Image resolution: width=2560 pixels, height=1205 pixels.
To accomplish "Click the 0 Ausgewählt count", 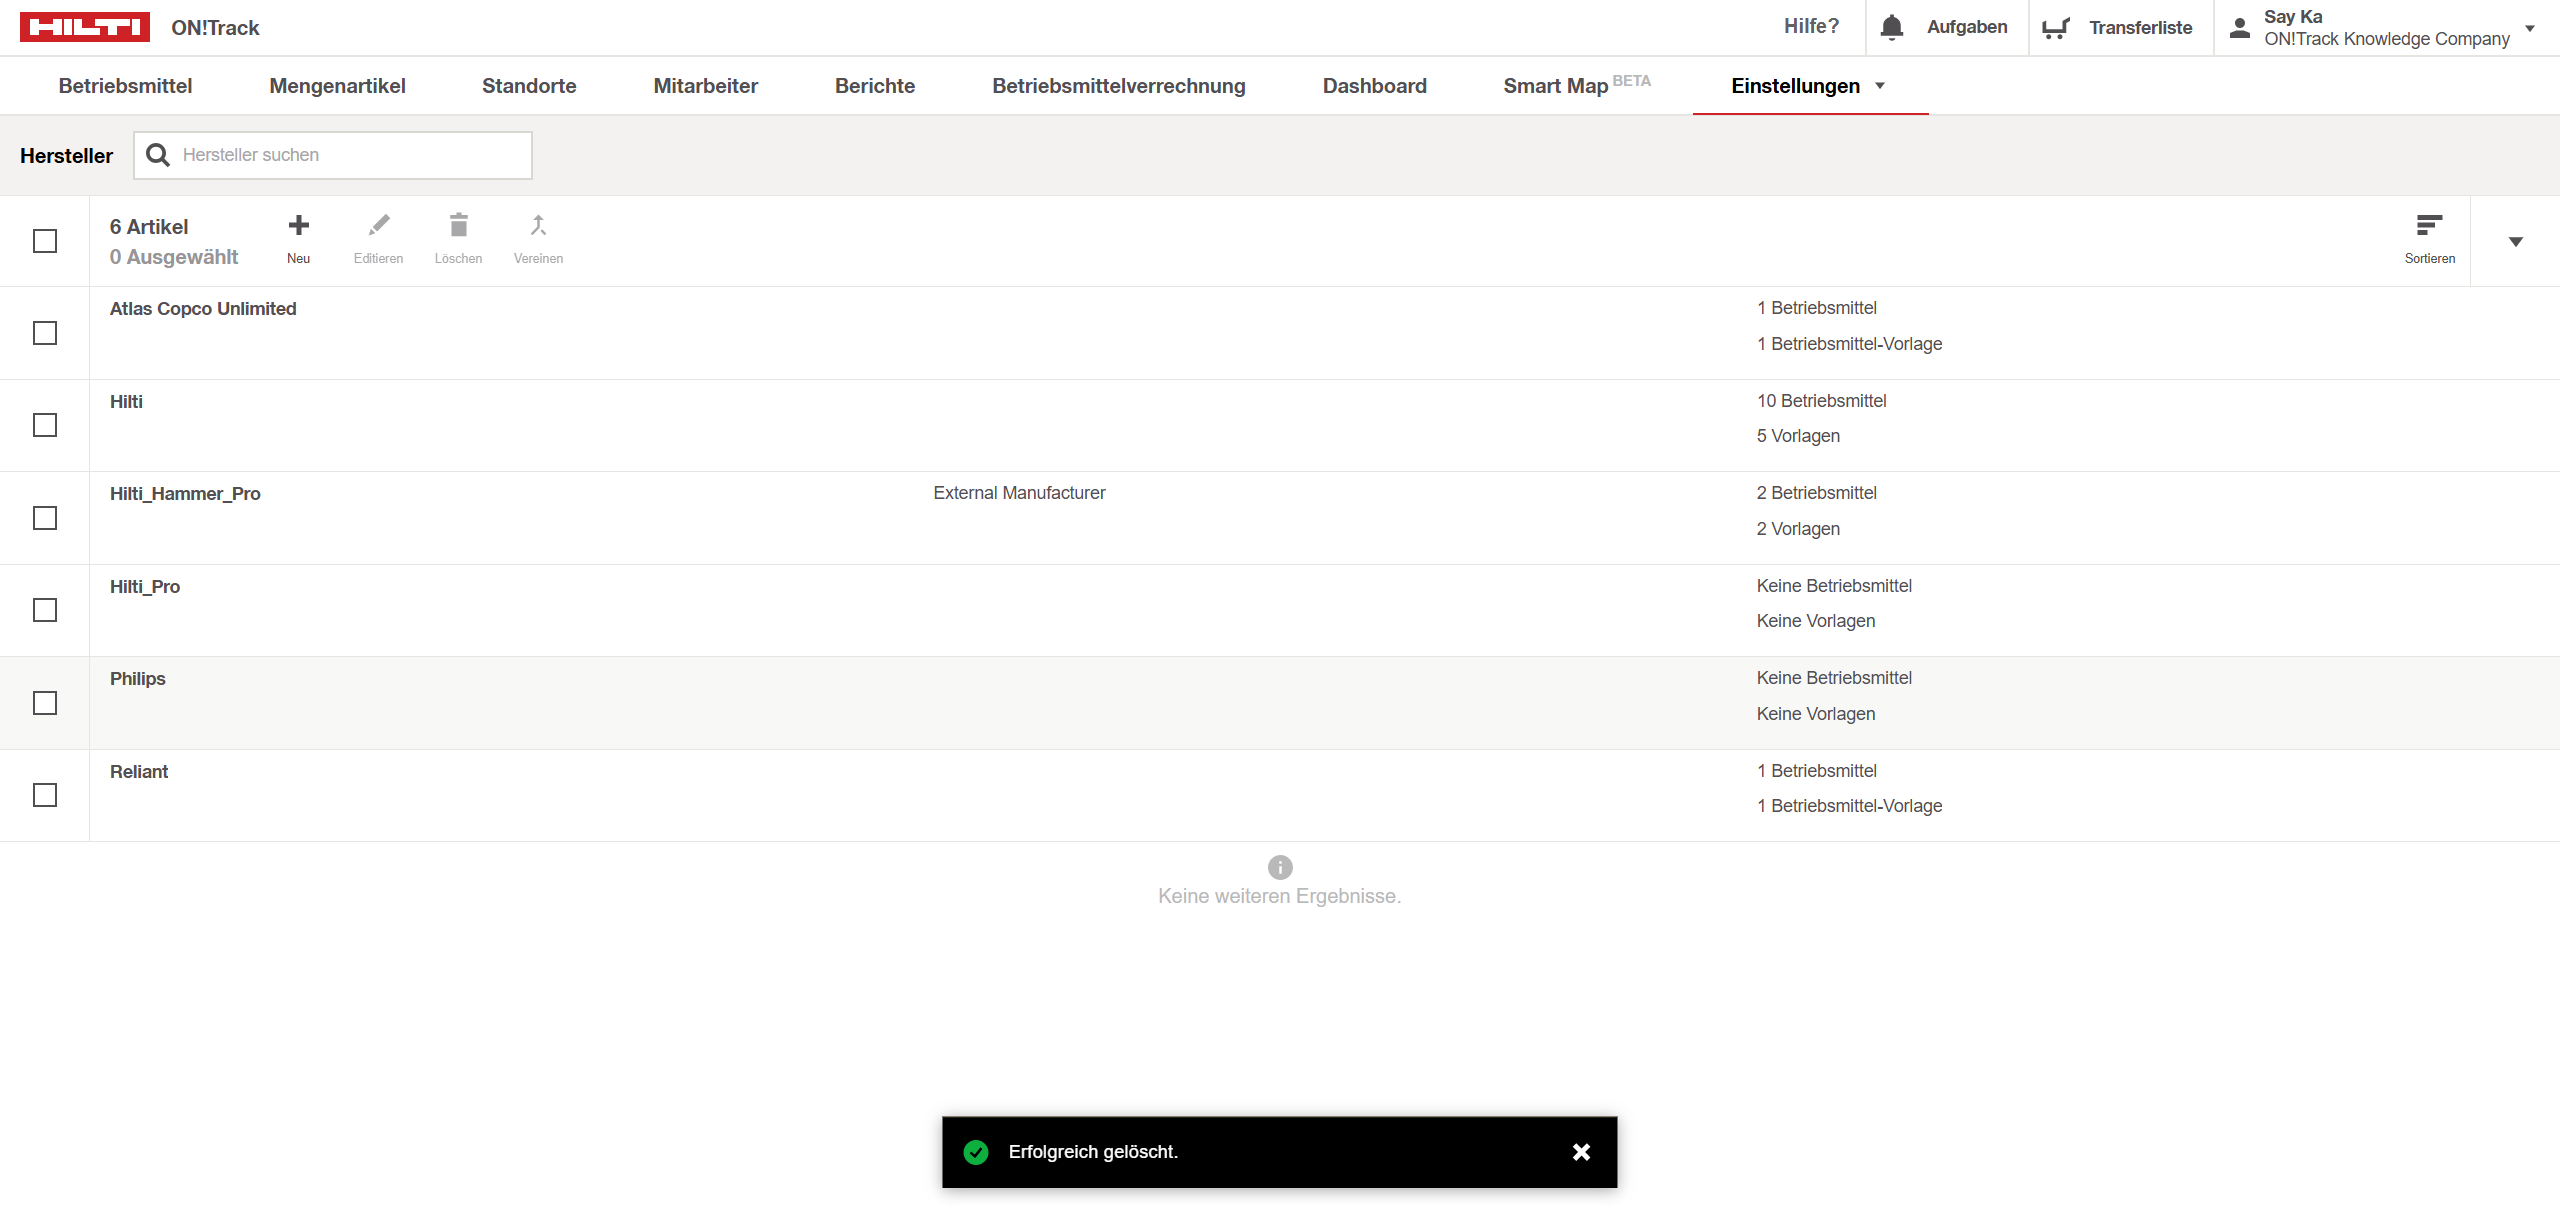I will tap(174, 257).
